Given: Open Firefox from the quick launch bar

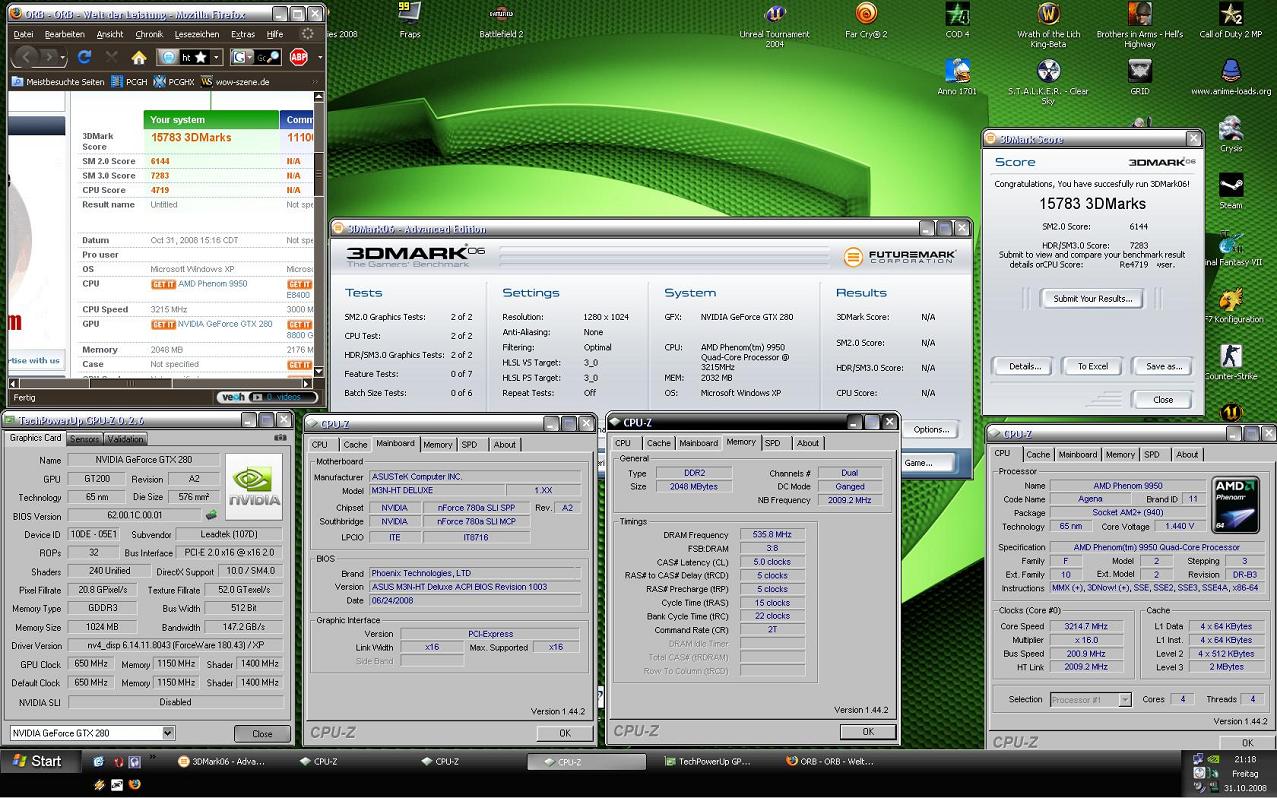Looking at the screenshot, I should coord(134,785).
